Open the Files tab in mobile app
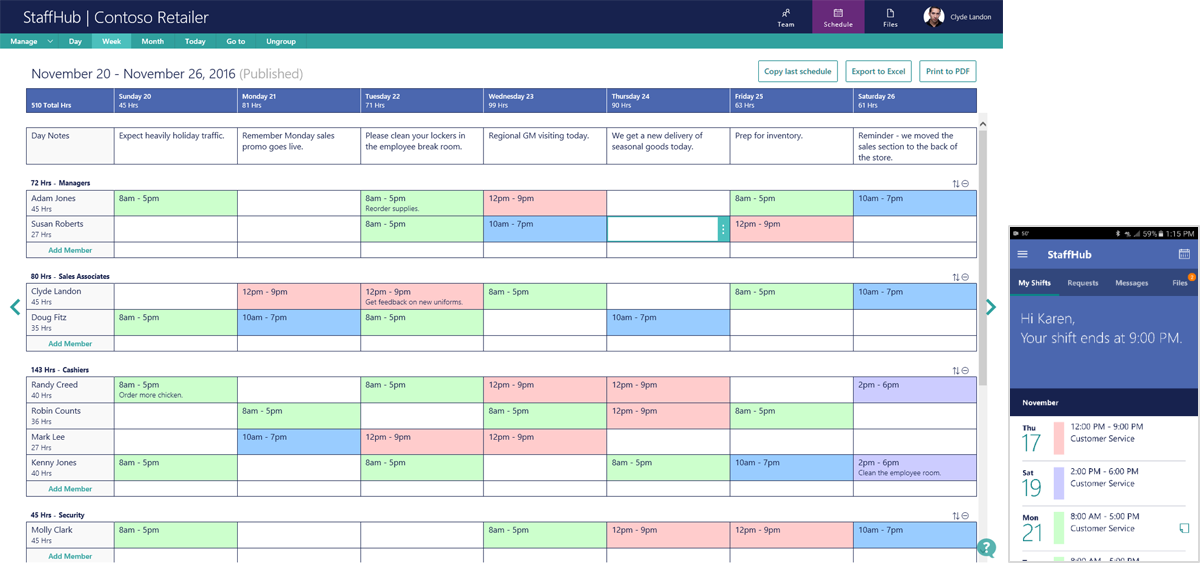 click(x=1180, y=283)
